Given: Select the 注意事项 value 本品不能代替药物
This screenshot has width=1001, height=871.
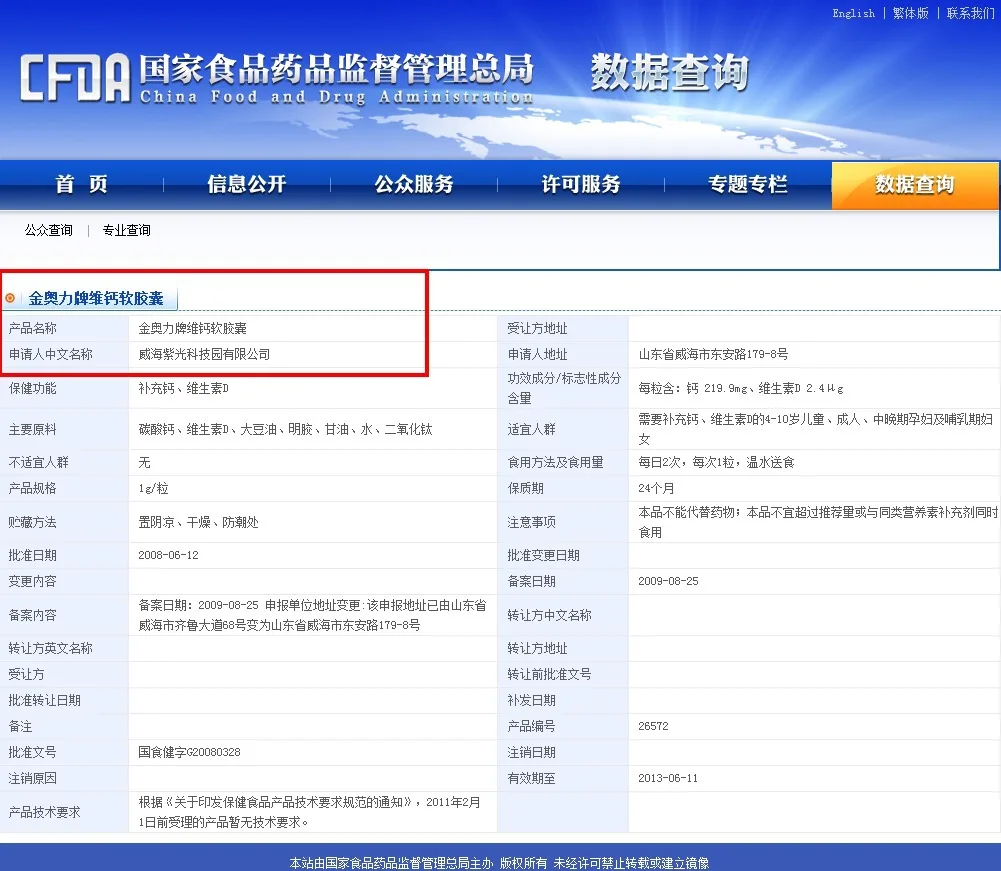Looking at the screenshot, I should [x=818, y=522].
